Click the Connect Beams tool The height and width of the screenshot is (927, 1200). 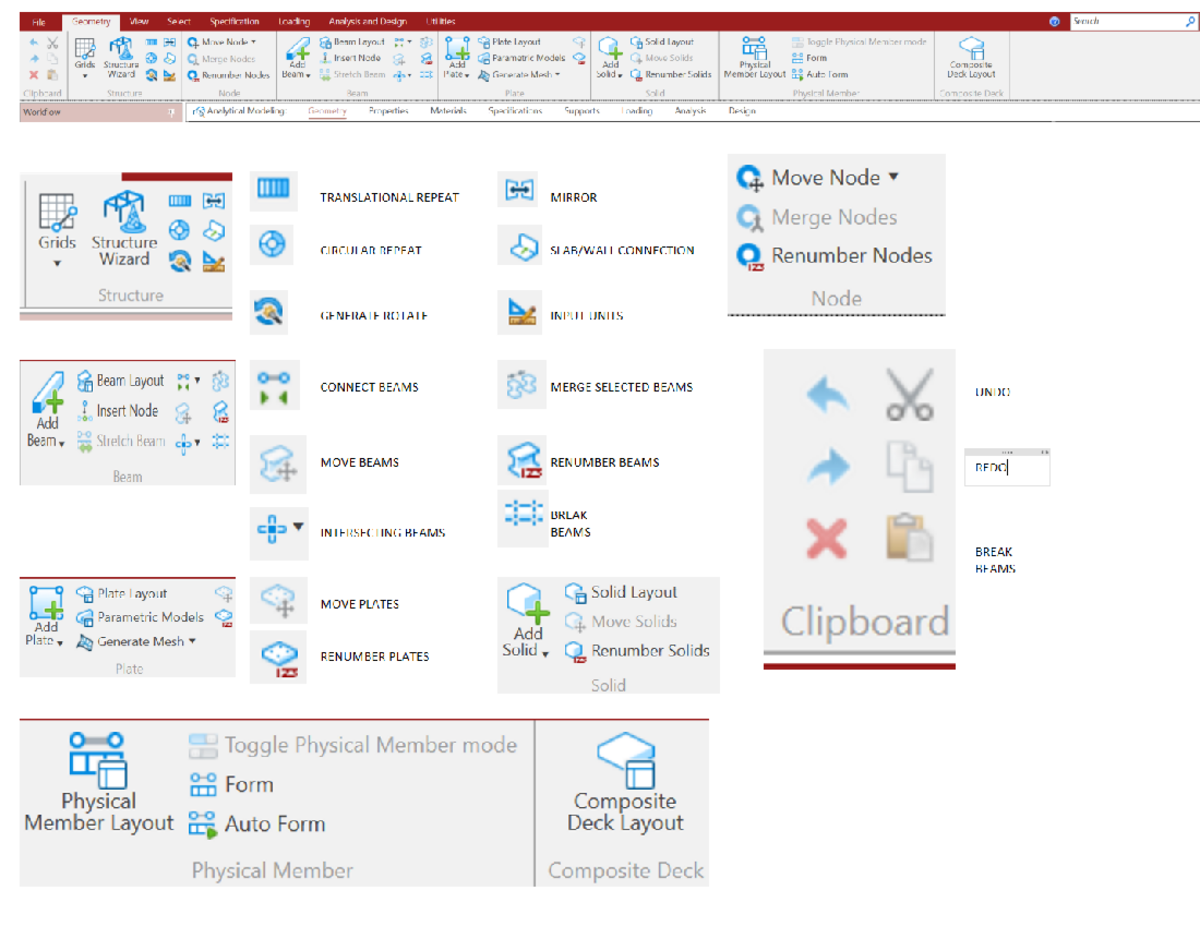click(274, 387)
